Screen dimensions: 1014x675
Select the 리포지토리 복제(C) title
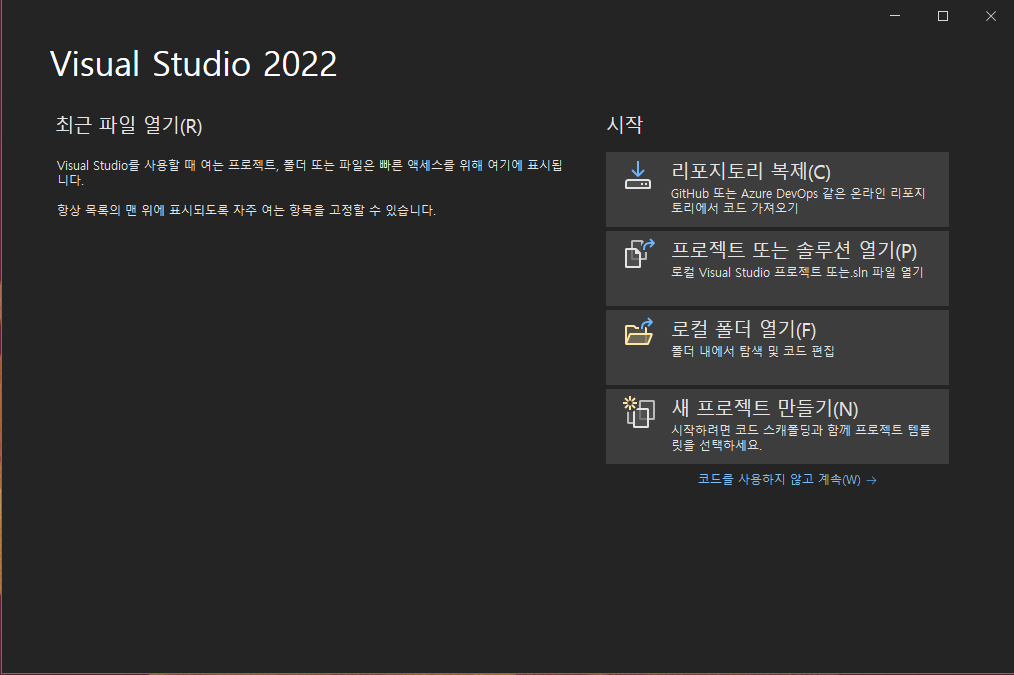(x=750, y=171)
